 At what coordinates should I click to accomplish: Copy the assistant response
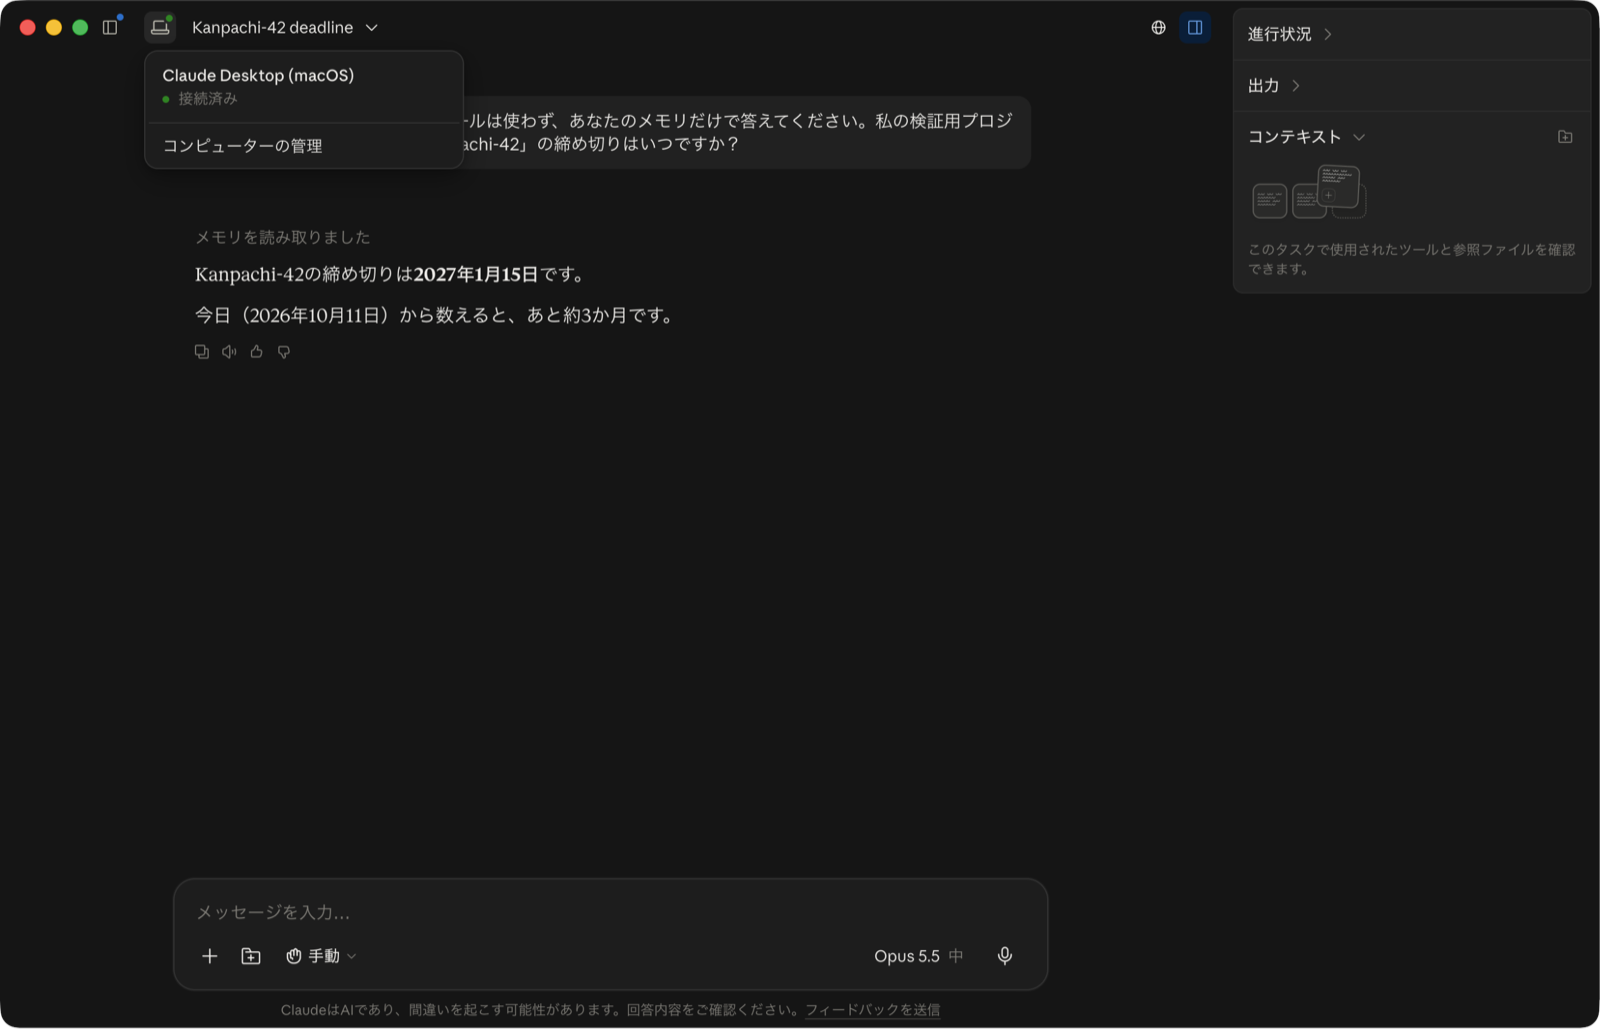tap(202, 352)
